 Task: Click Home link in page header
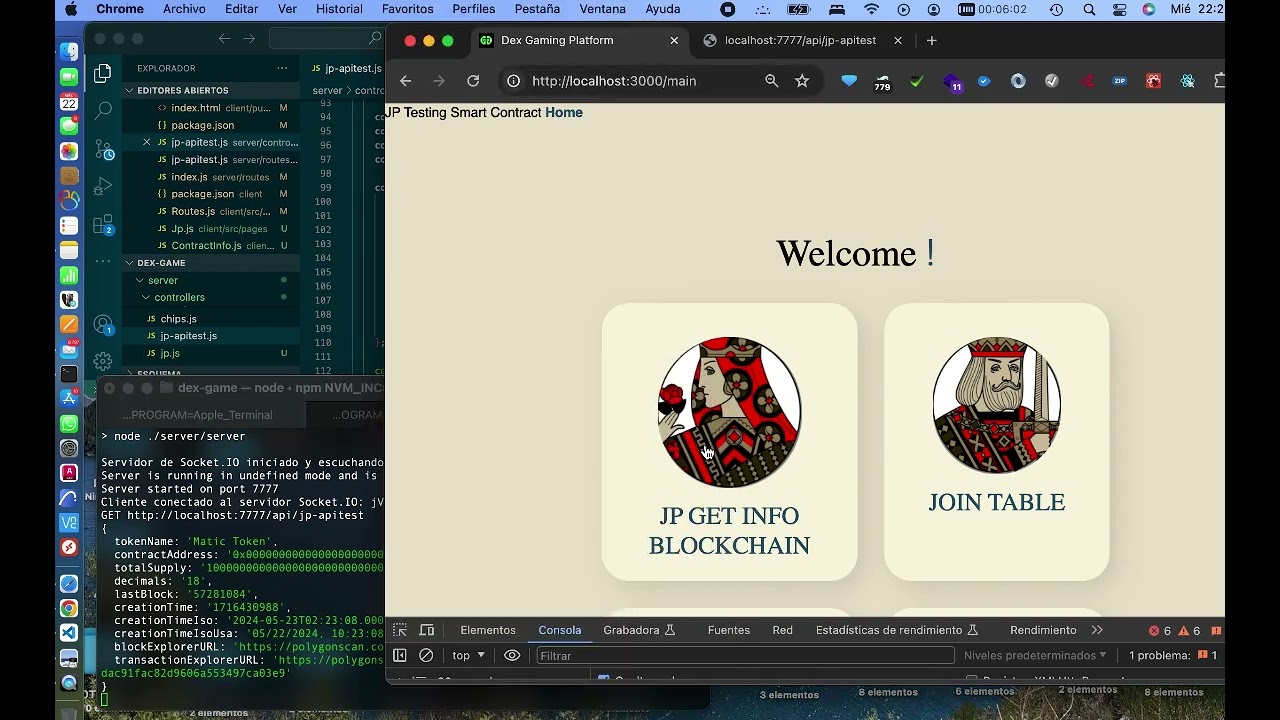[564, 113]
